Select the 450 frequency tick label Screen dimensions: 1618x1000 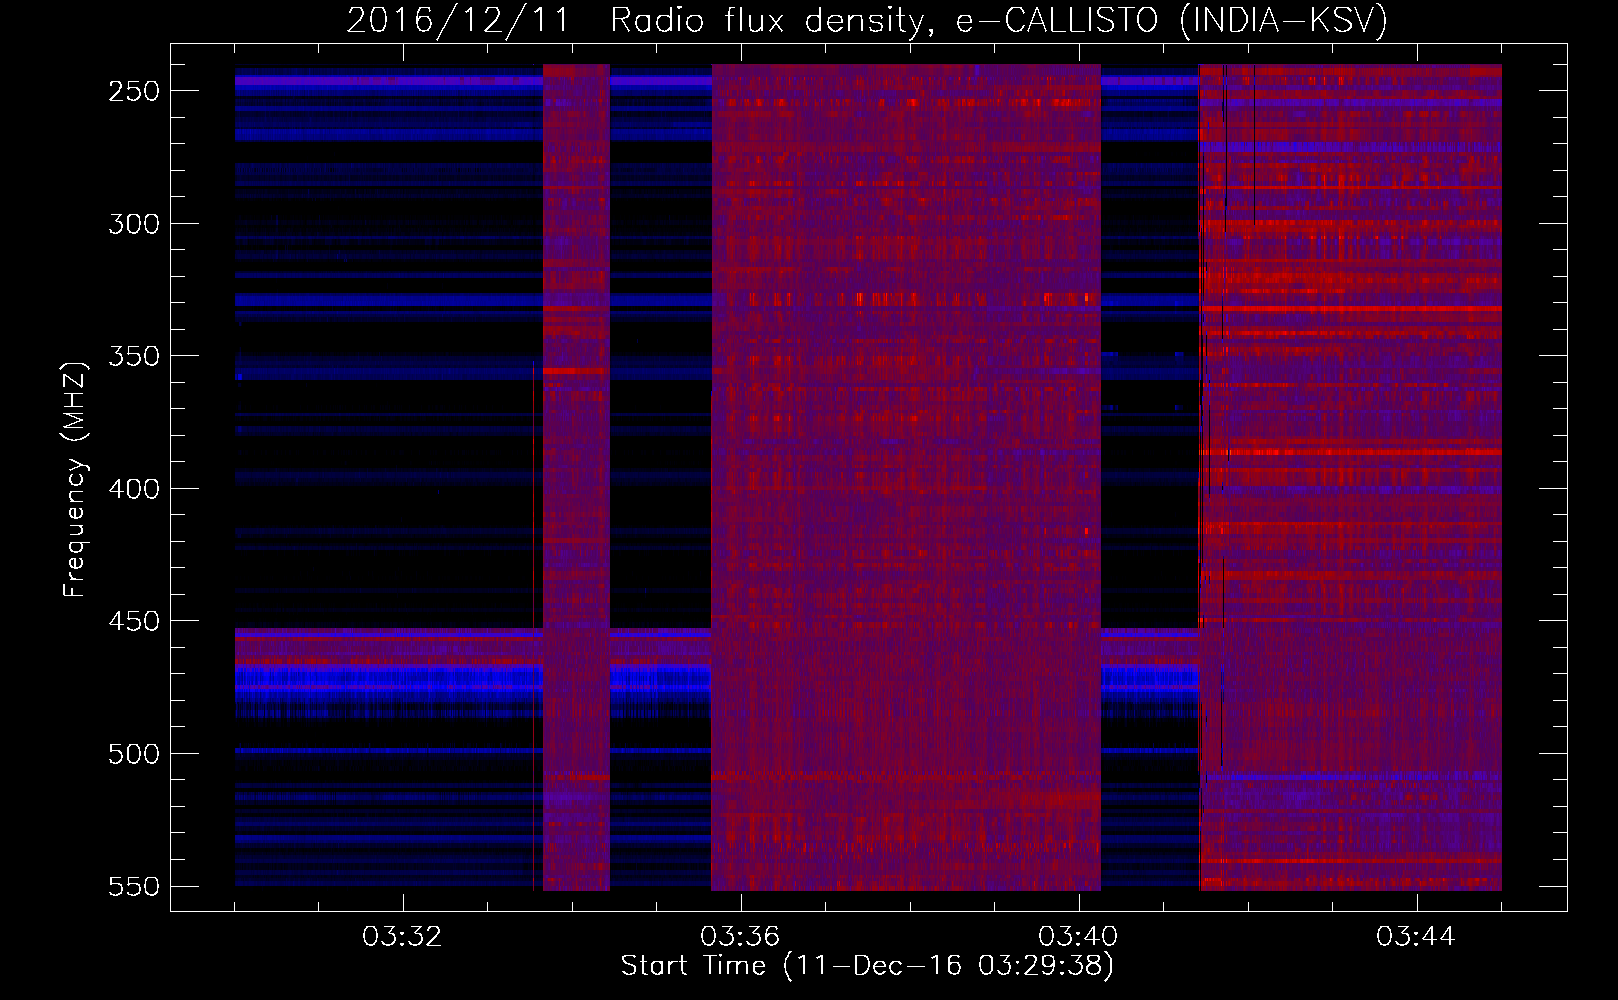[134, 621]
